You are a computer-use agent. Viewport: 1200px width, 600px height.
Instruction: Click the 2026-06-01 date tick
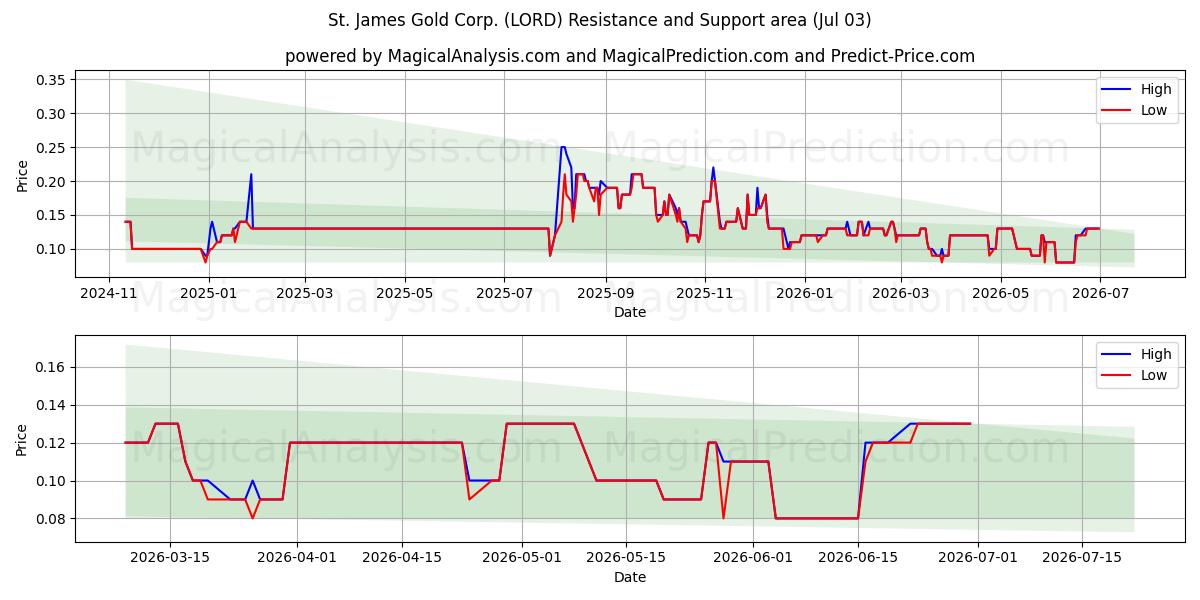point(753,558)
